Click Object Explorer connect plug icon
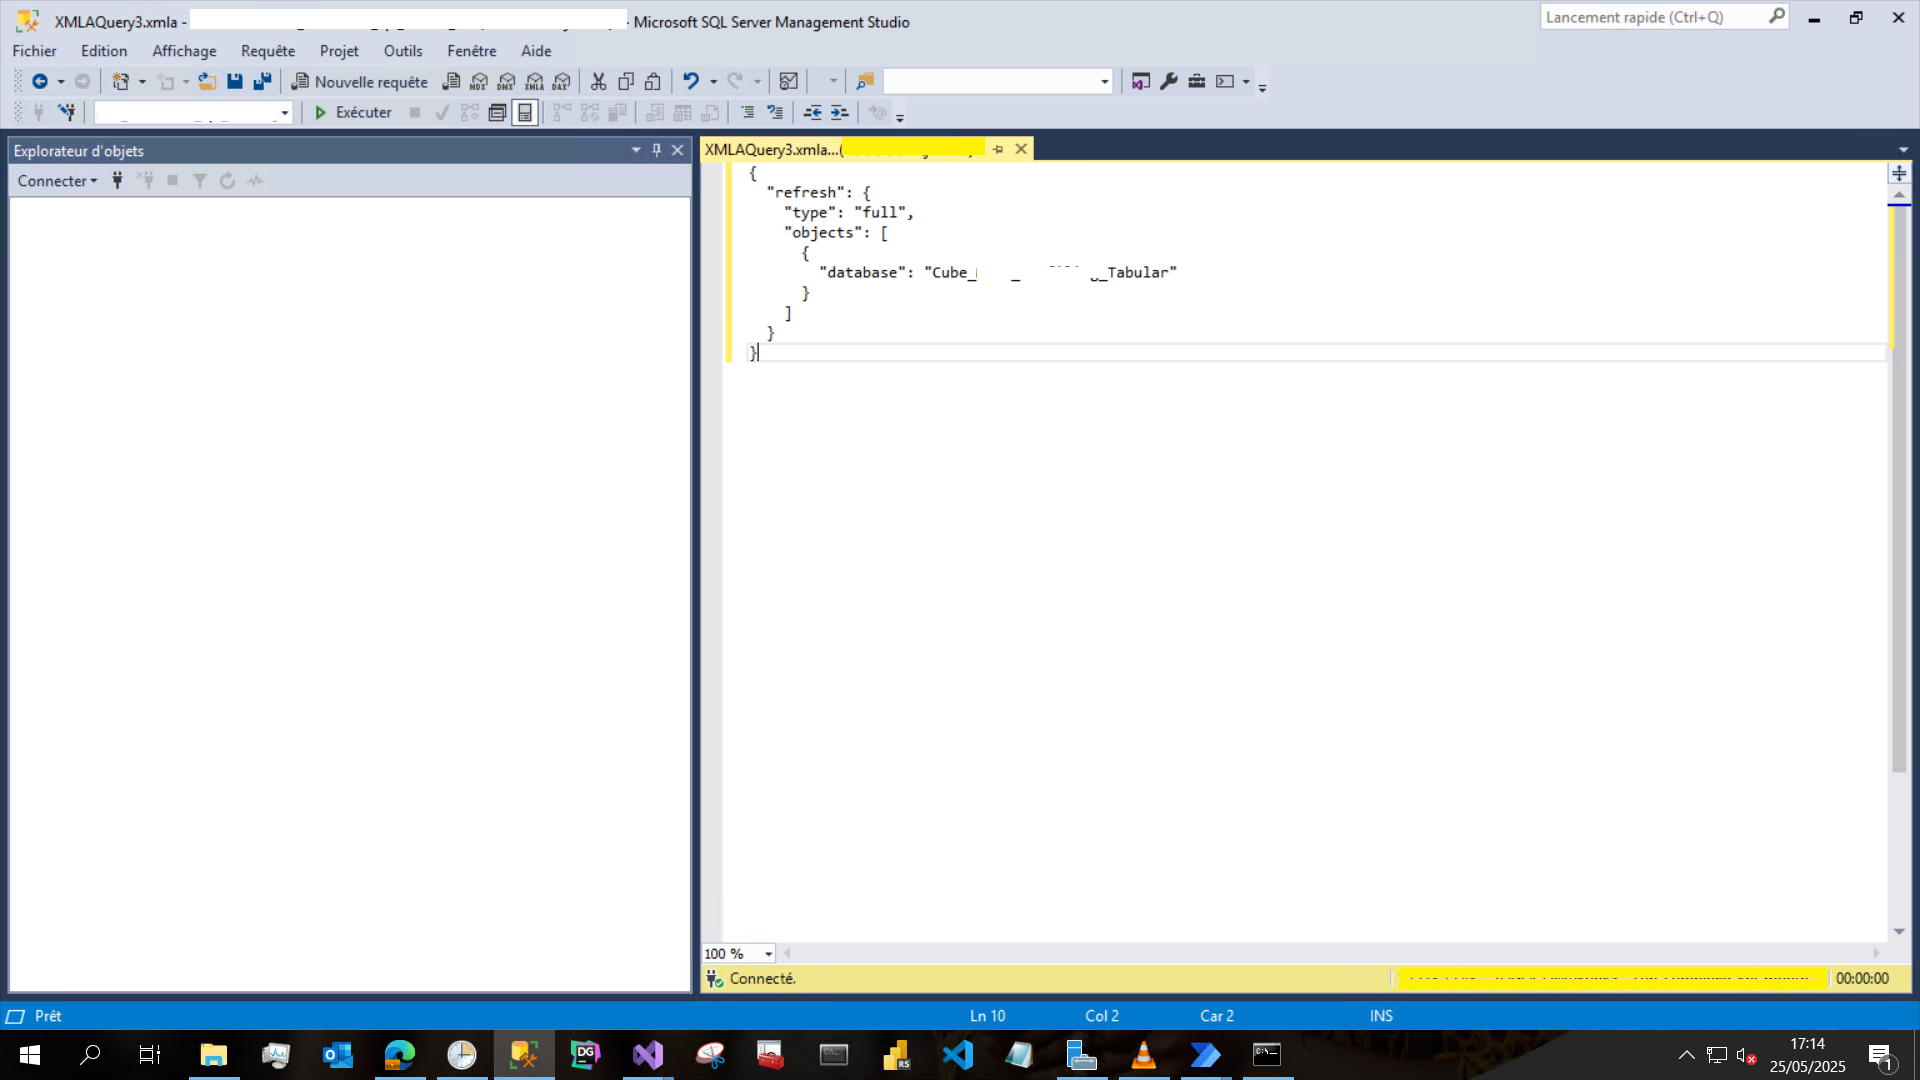The height and width of the screenshot is (1080, 1920). (x=117, y=181)
